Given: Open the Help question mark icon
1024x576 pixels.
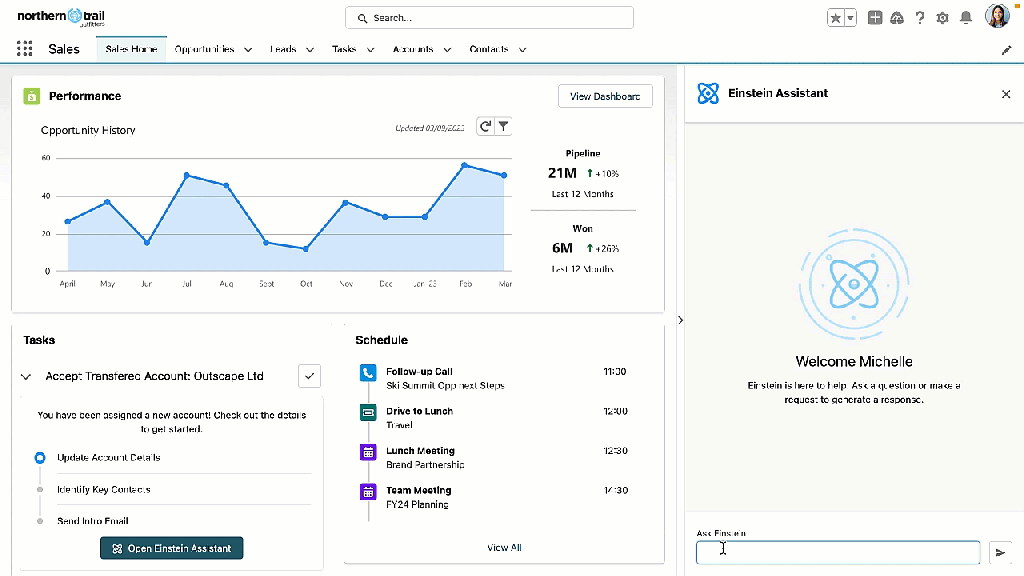Looking at the screenshot, I should click(x=919, y=18).
